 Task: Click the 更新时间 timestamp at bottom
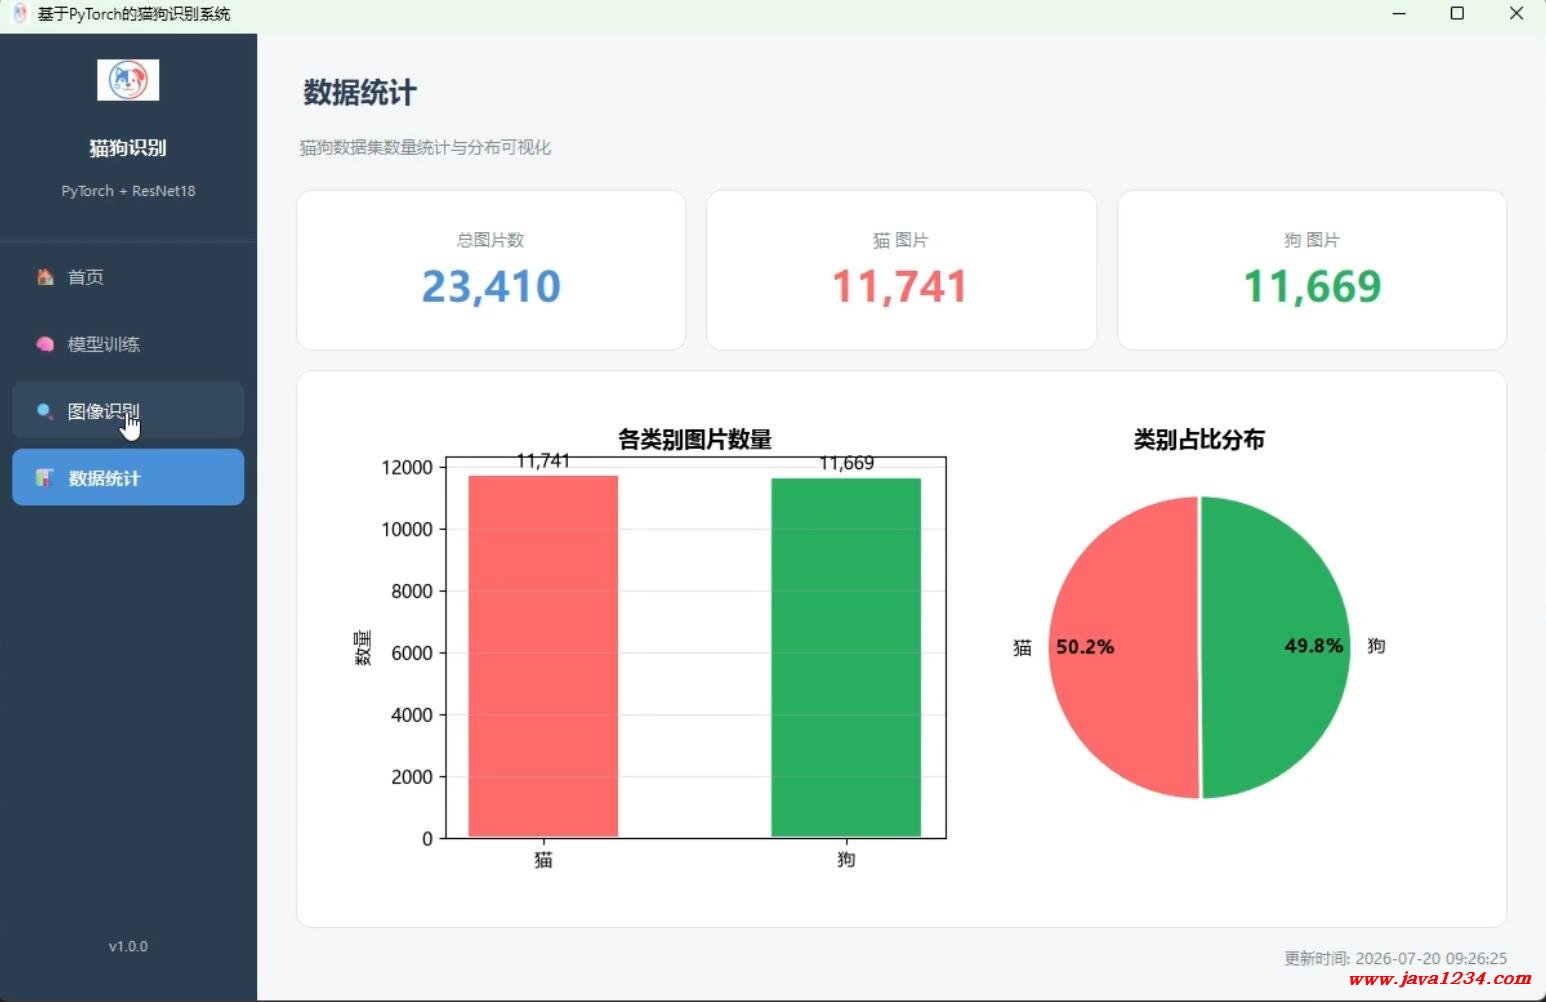click(x=1395, y=958)
